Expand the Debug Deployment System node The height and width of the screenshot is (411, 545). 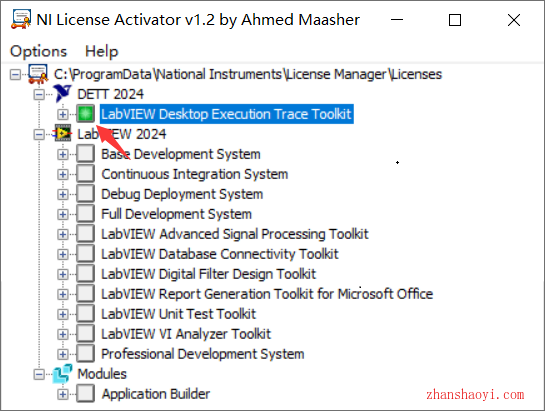[x=63, y=194]
